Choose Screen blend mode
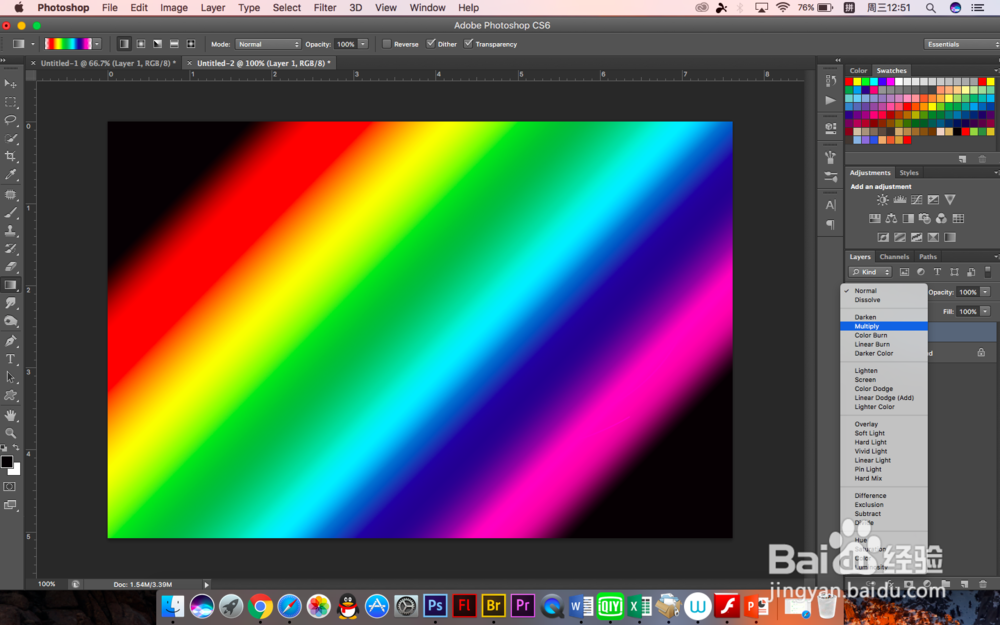This screenshot has width=1000, height=625. tap(884, 379)
